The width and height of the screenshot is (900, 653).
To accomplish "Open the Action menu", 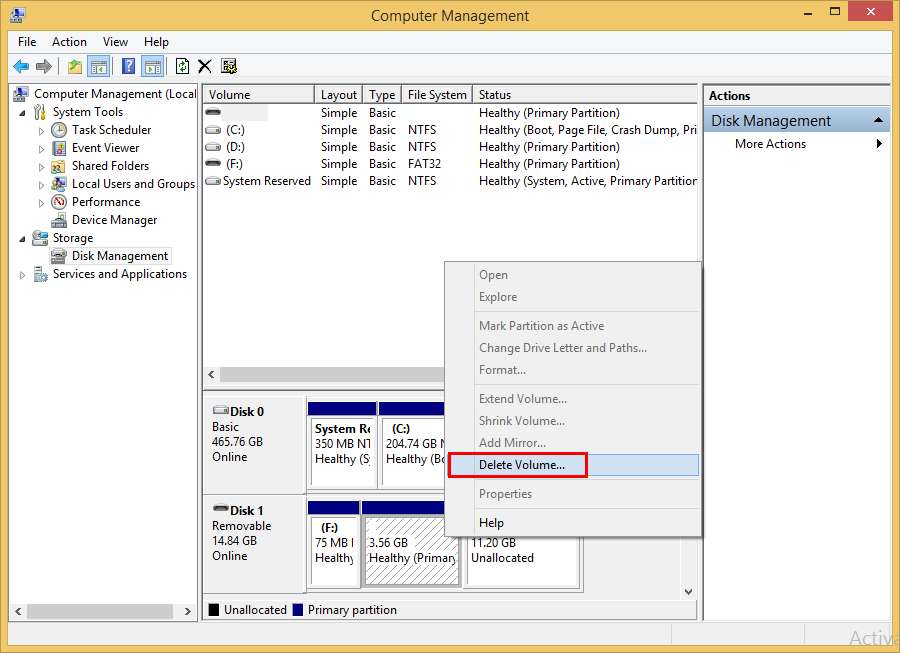I will coord(69,42).
